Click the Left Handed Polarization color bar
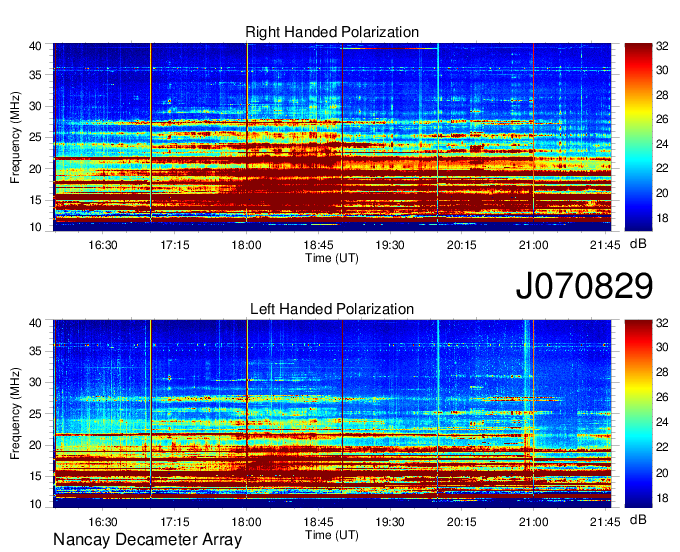The height and width of the screenshot is (552, 680). tap(638, 414)
